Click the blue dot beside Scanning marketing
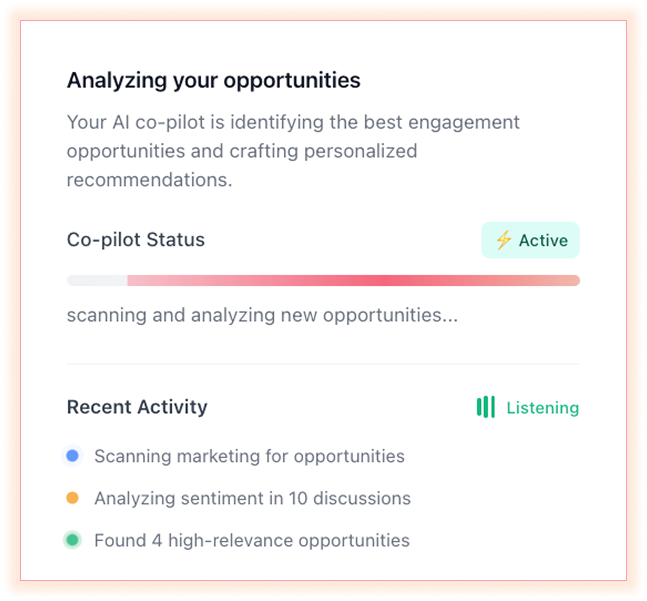Viewport: 647px width, 601px height. [72, 456]
